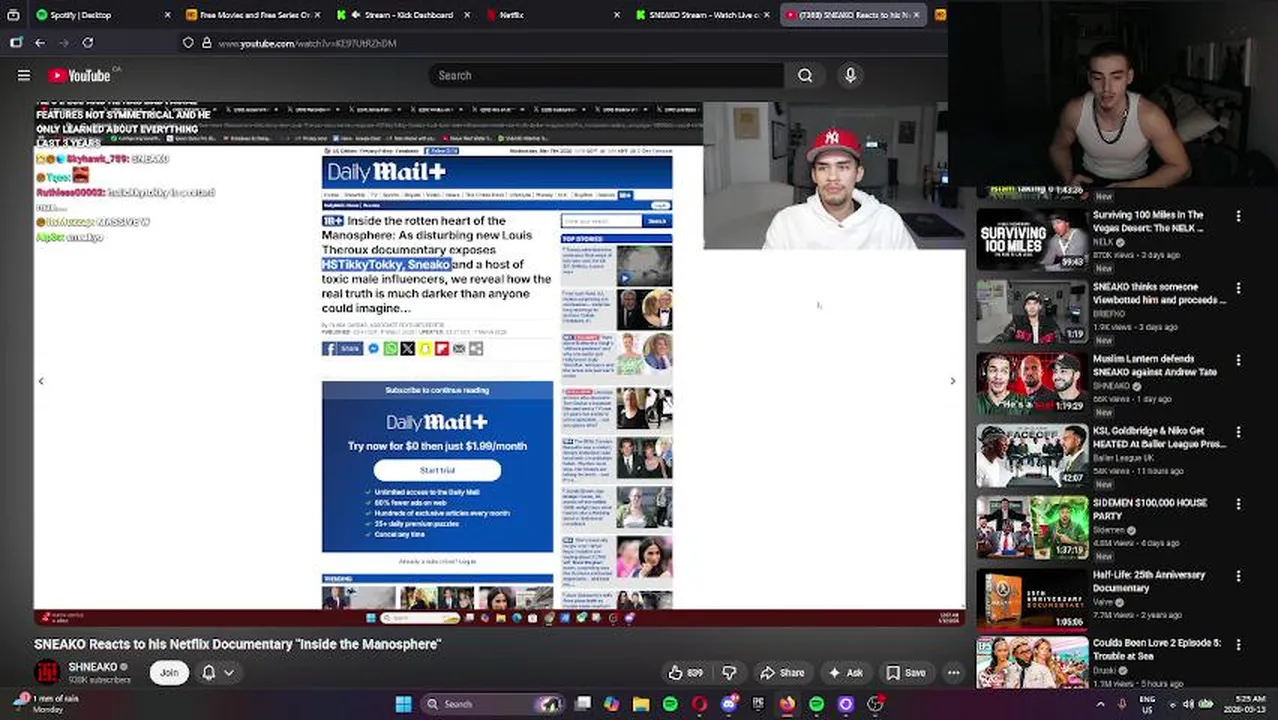Start voice search with the microphone icon
Viewport: 1278px width, 720px height.
850,75
